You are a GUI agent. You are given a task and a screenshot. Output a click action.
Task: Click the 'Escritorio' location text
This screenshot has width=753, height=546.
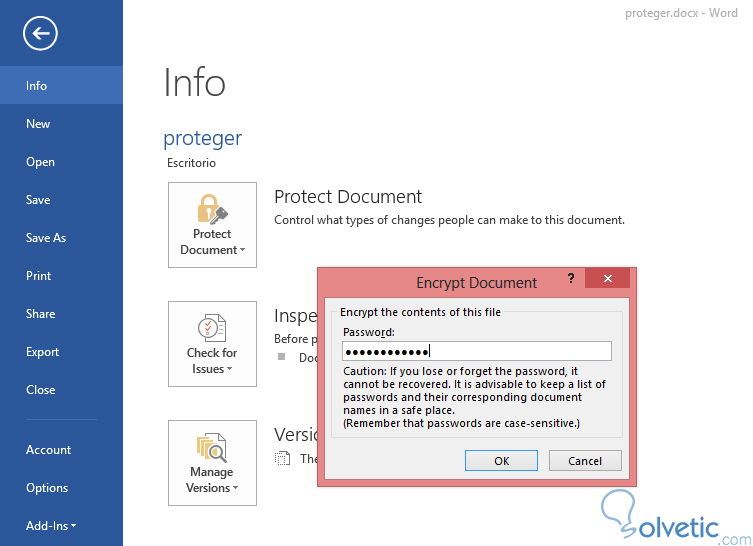[x=191, y=163]
